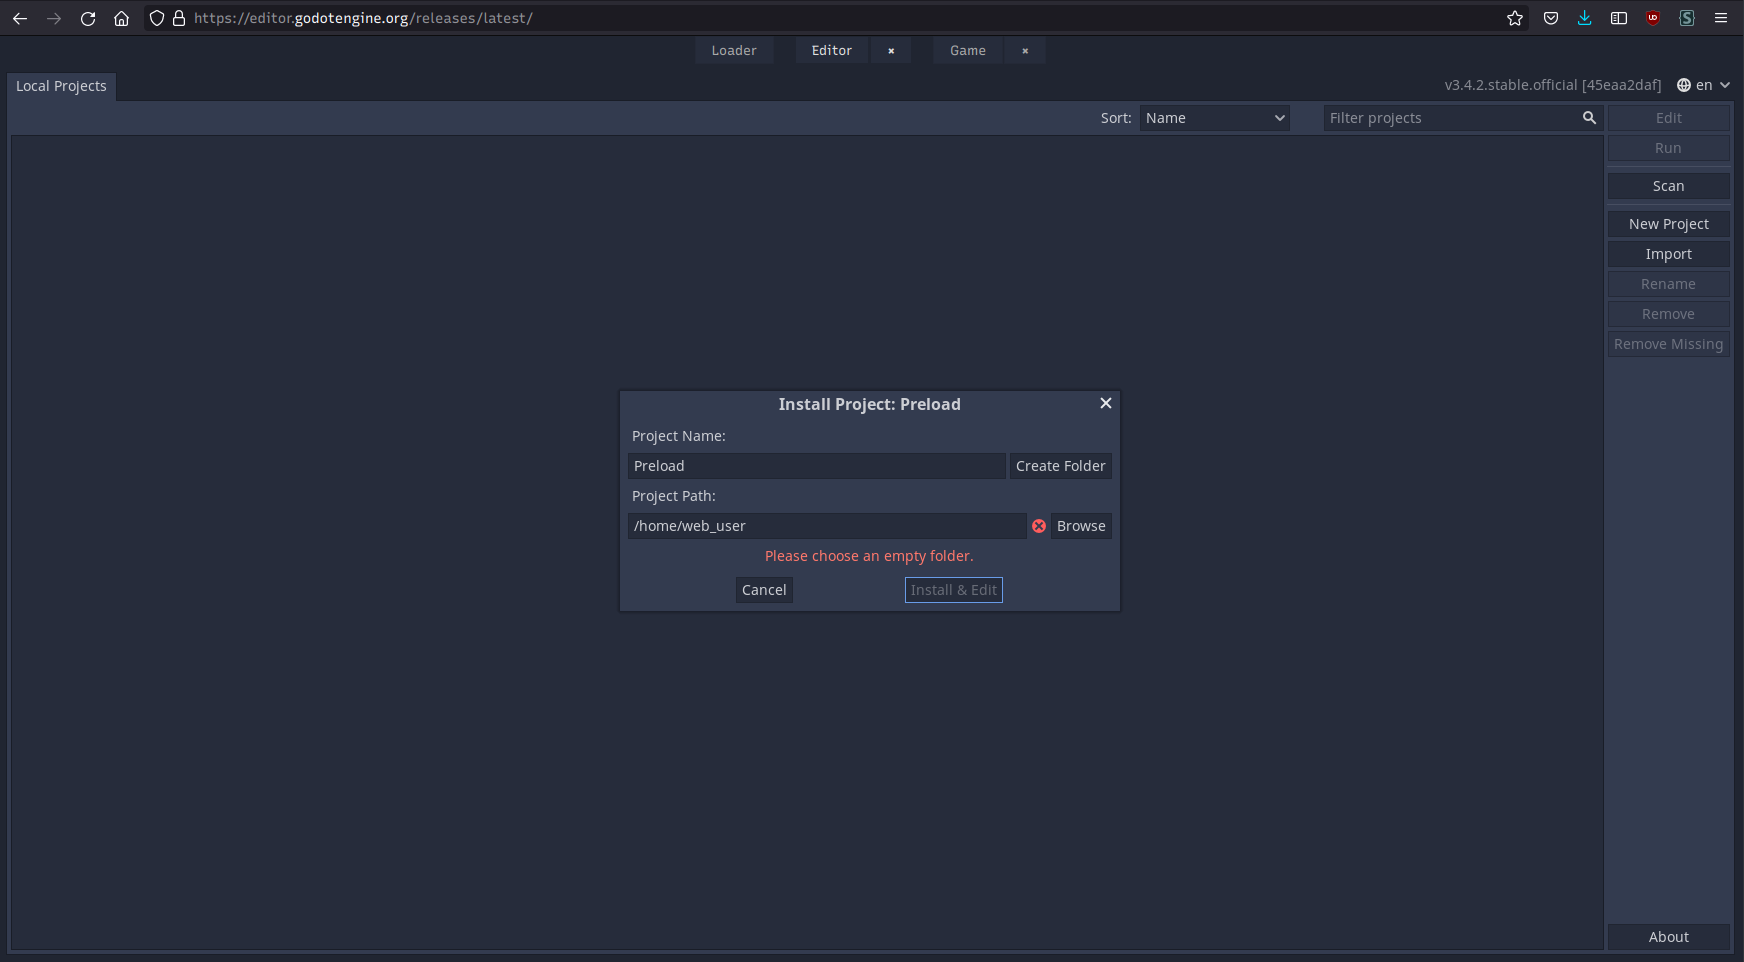Click inside the Project Name field
1744x962 pixels.
pyautogui.click(x=816, y=465)
